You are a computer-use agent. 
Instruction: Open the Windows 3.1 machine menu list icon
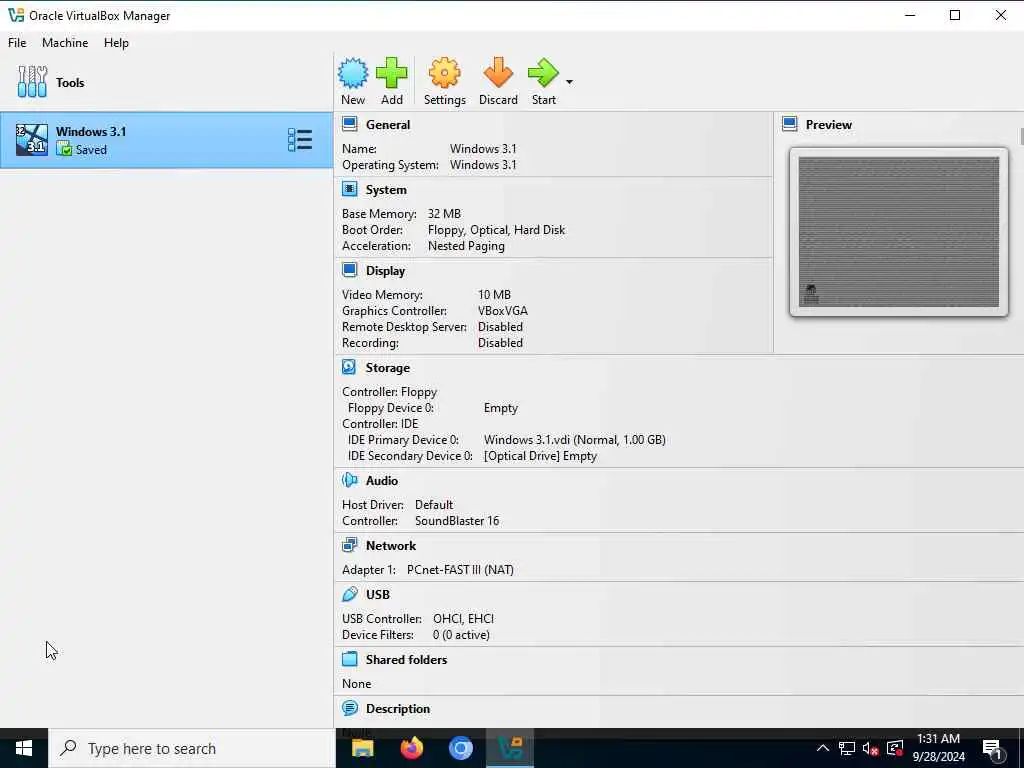coord(300,140)
